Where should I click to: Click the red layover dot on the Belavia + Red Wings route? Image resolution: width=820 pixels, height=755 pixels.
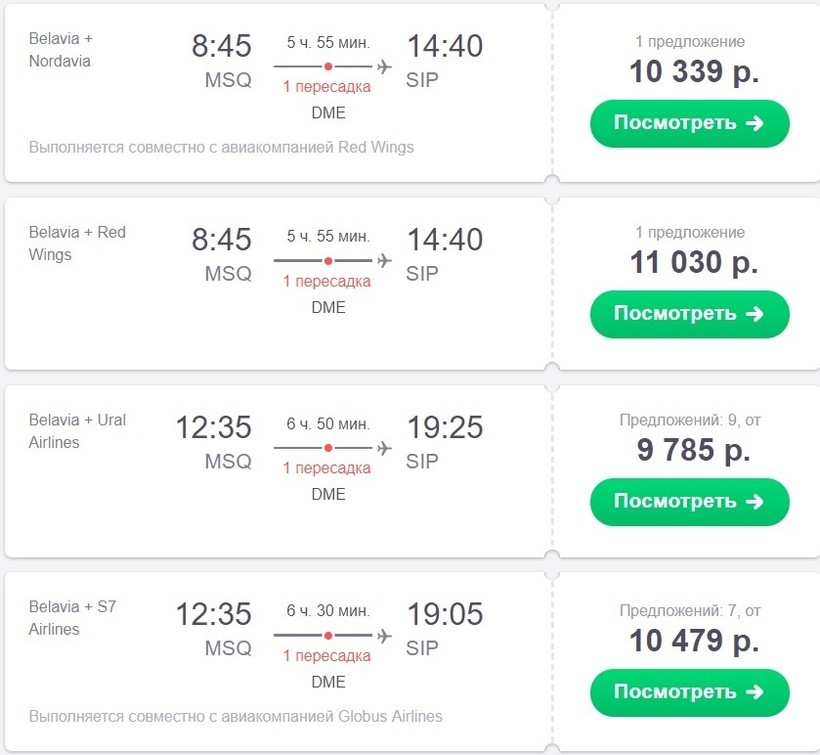pyautogui.click(x=328, y=261)
